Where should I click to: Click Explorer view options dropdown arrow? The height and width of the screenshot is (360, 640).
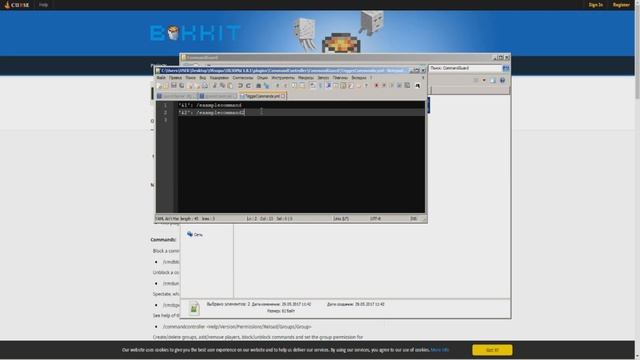coord(484,80)
